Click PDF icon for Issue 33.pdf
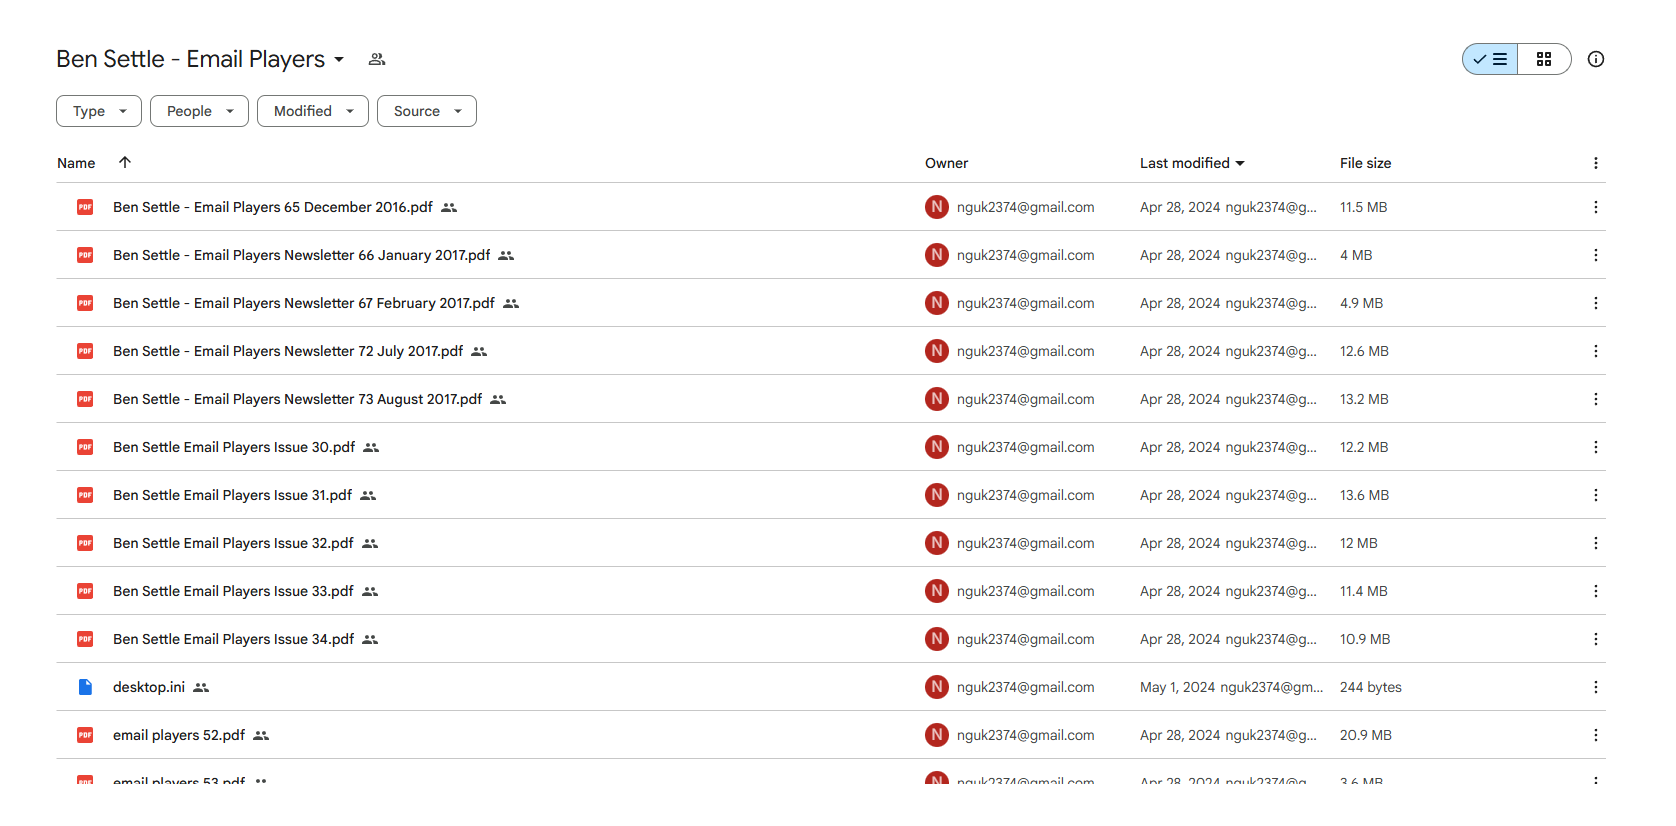The width and height of the screenshot is (1676, 826). point(85,591)
